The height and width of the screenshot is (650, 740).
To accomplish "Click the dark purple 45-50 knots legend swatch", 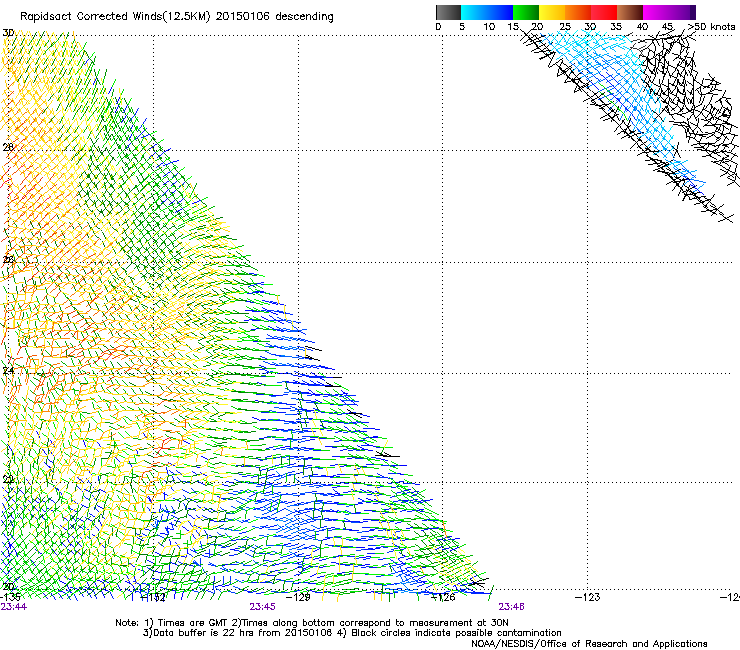I will point(682,12).
